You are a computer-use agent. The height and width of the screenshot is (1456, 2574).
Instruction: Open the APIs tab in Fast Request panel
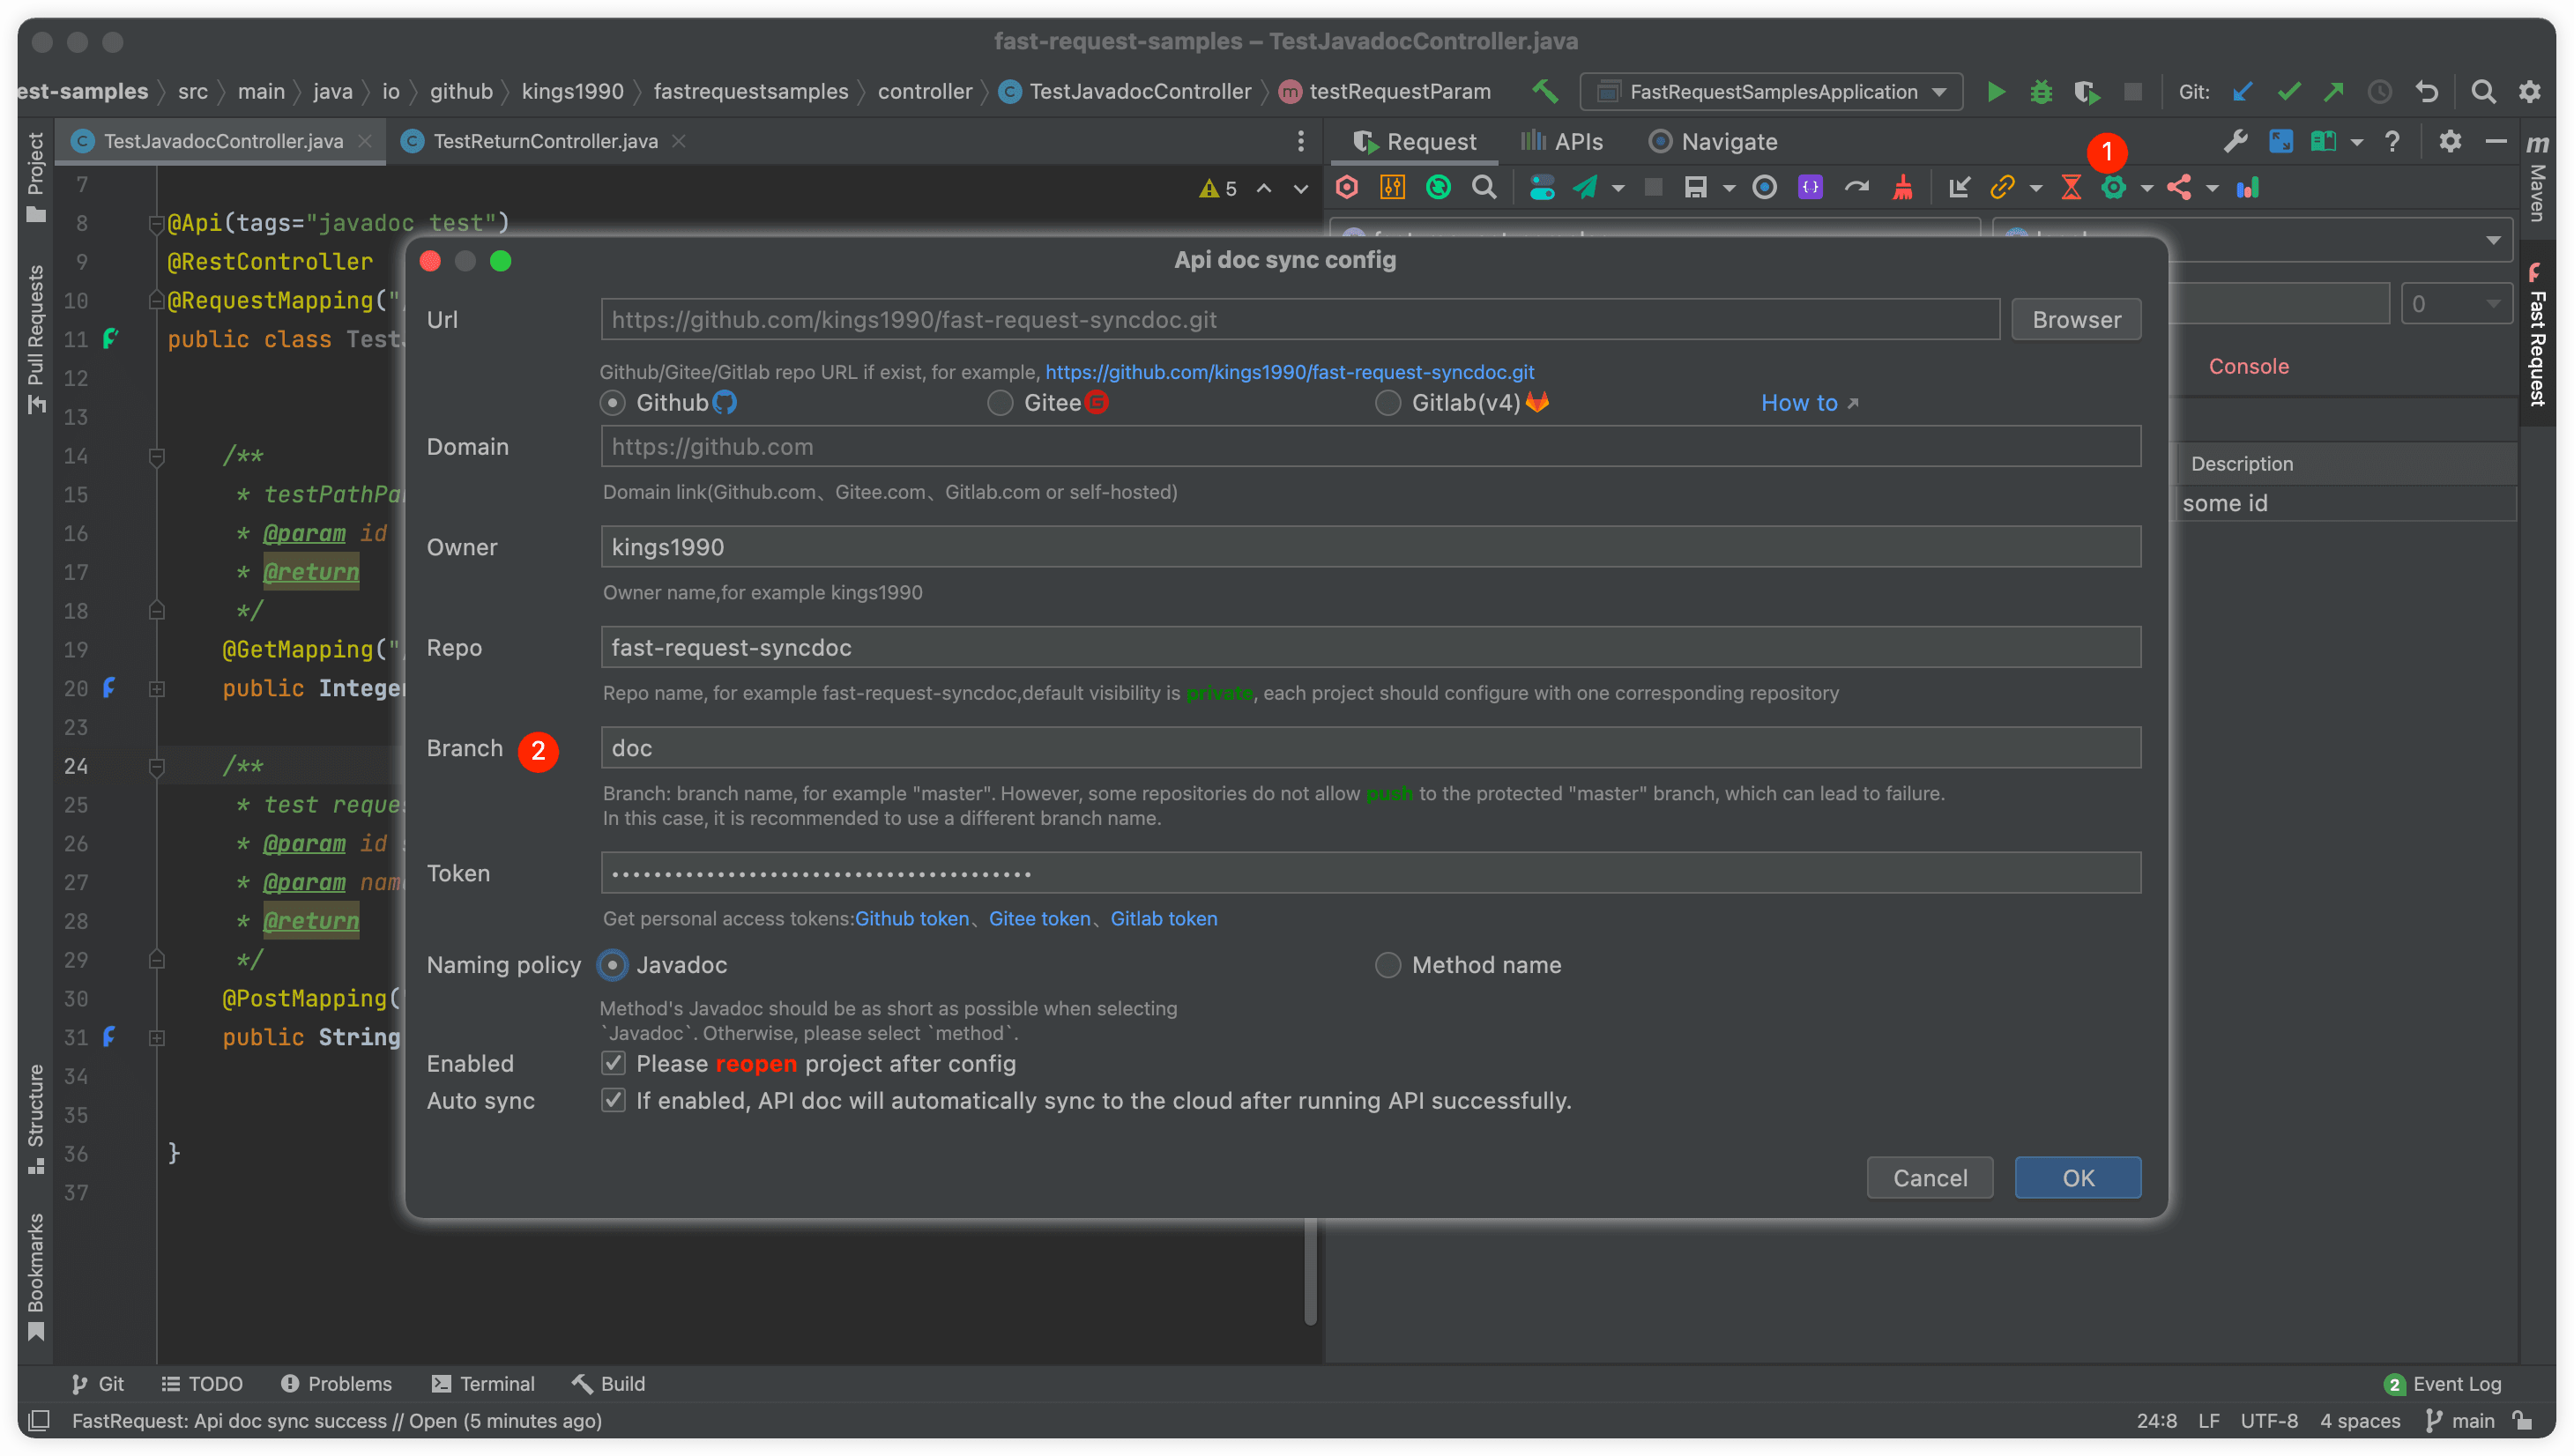click(x=1563, y=141)
